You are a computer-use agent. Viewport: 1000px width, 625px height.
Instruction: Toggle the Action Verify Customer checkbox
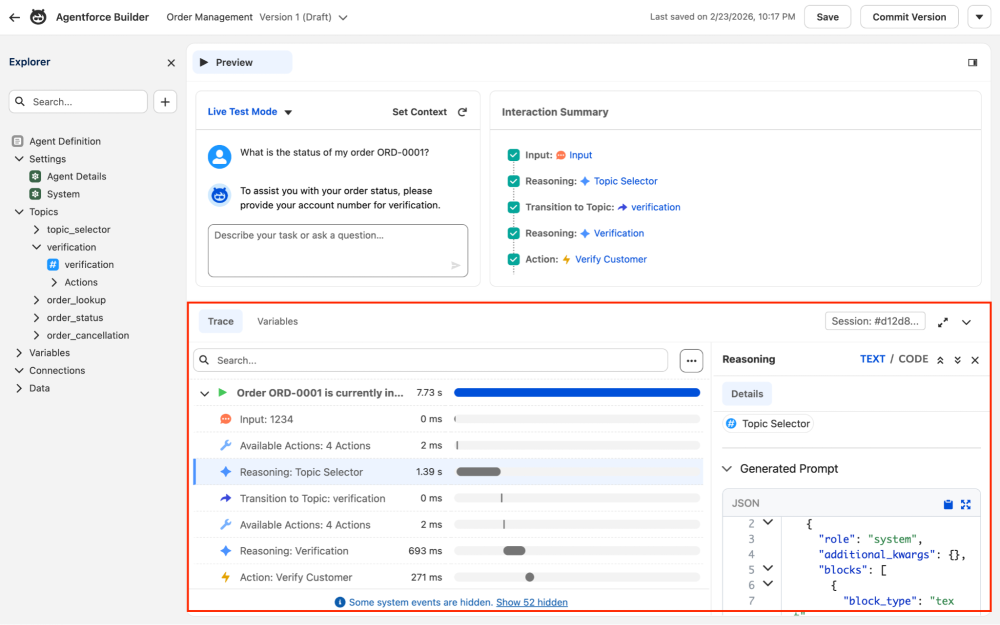(514, 259)
